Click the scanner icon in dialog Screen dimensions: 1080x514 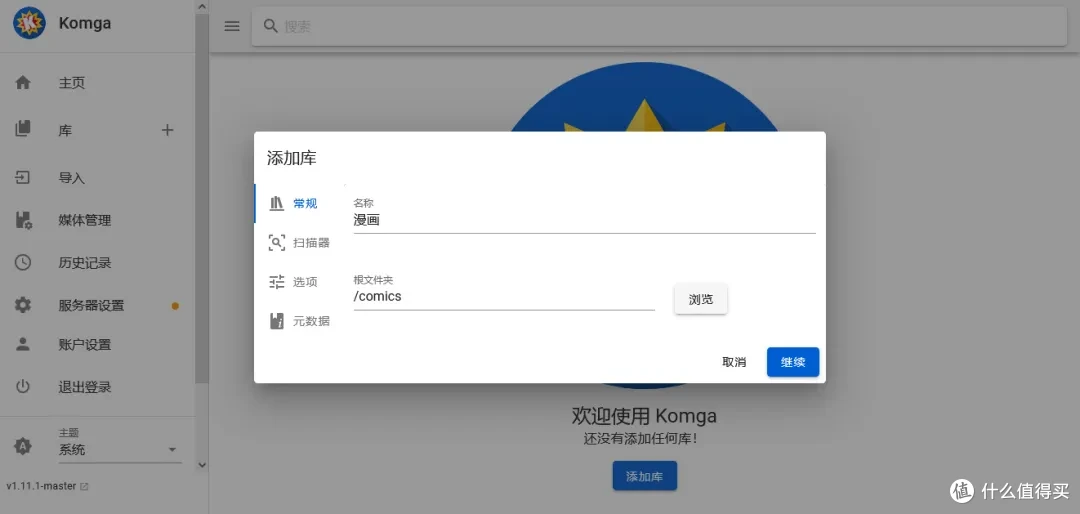[x=277, y=243]
